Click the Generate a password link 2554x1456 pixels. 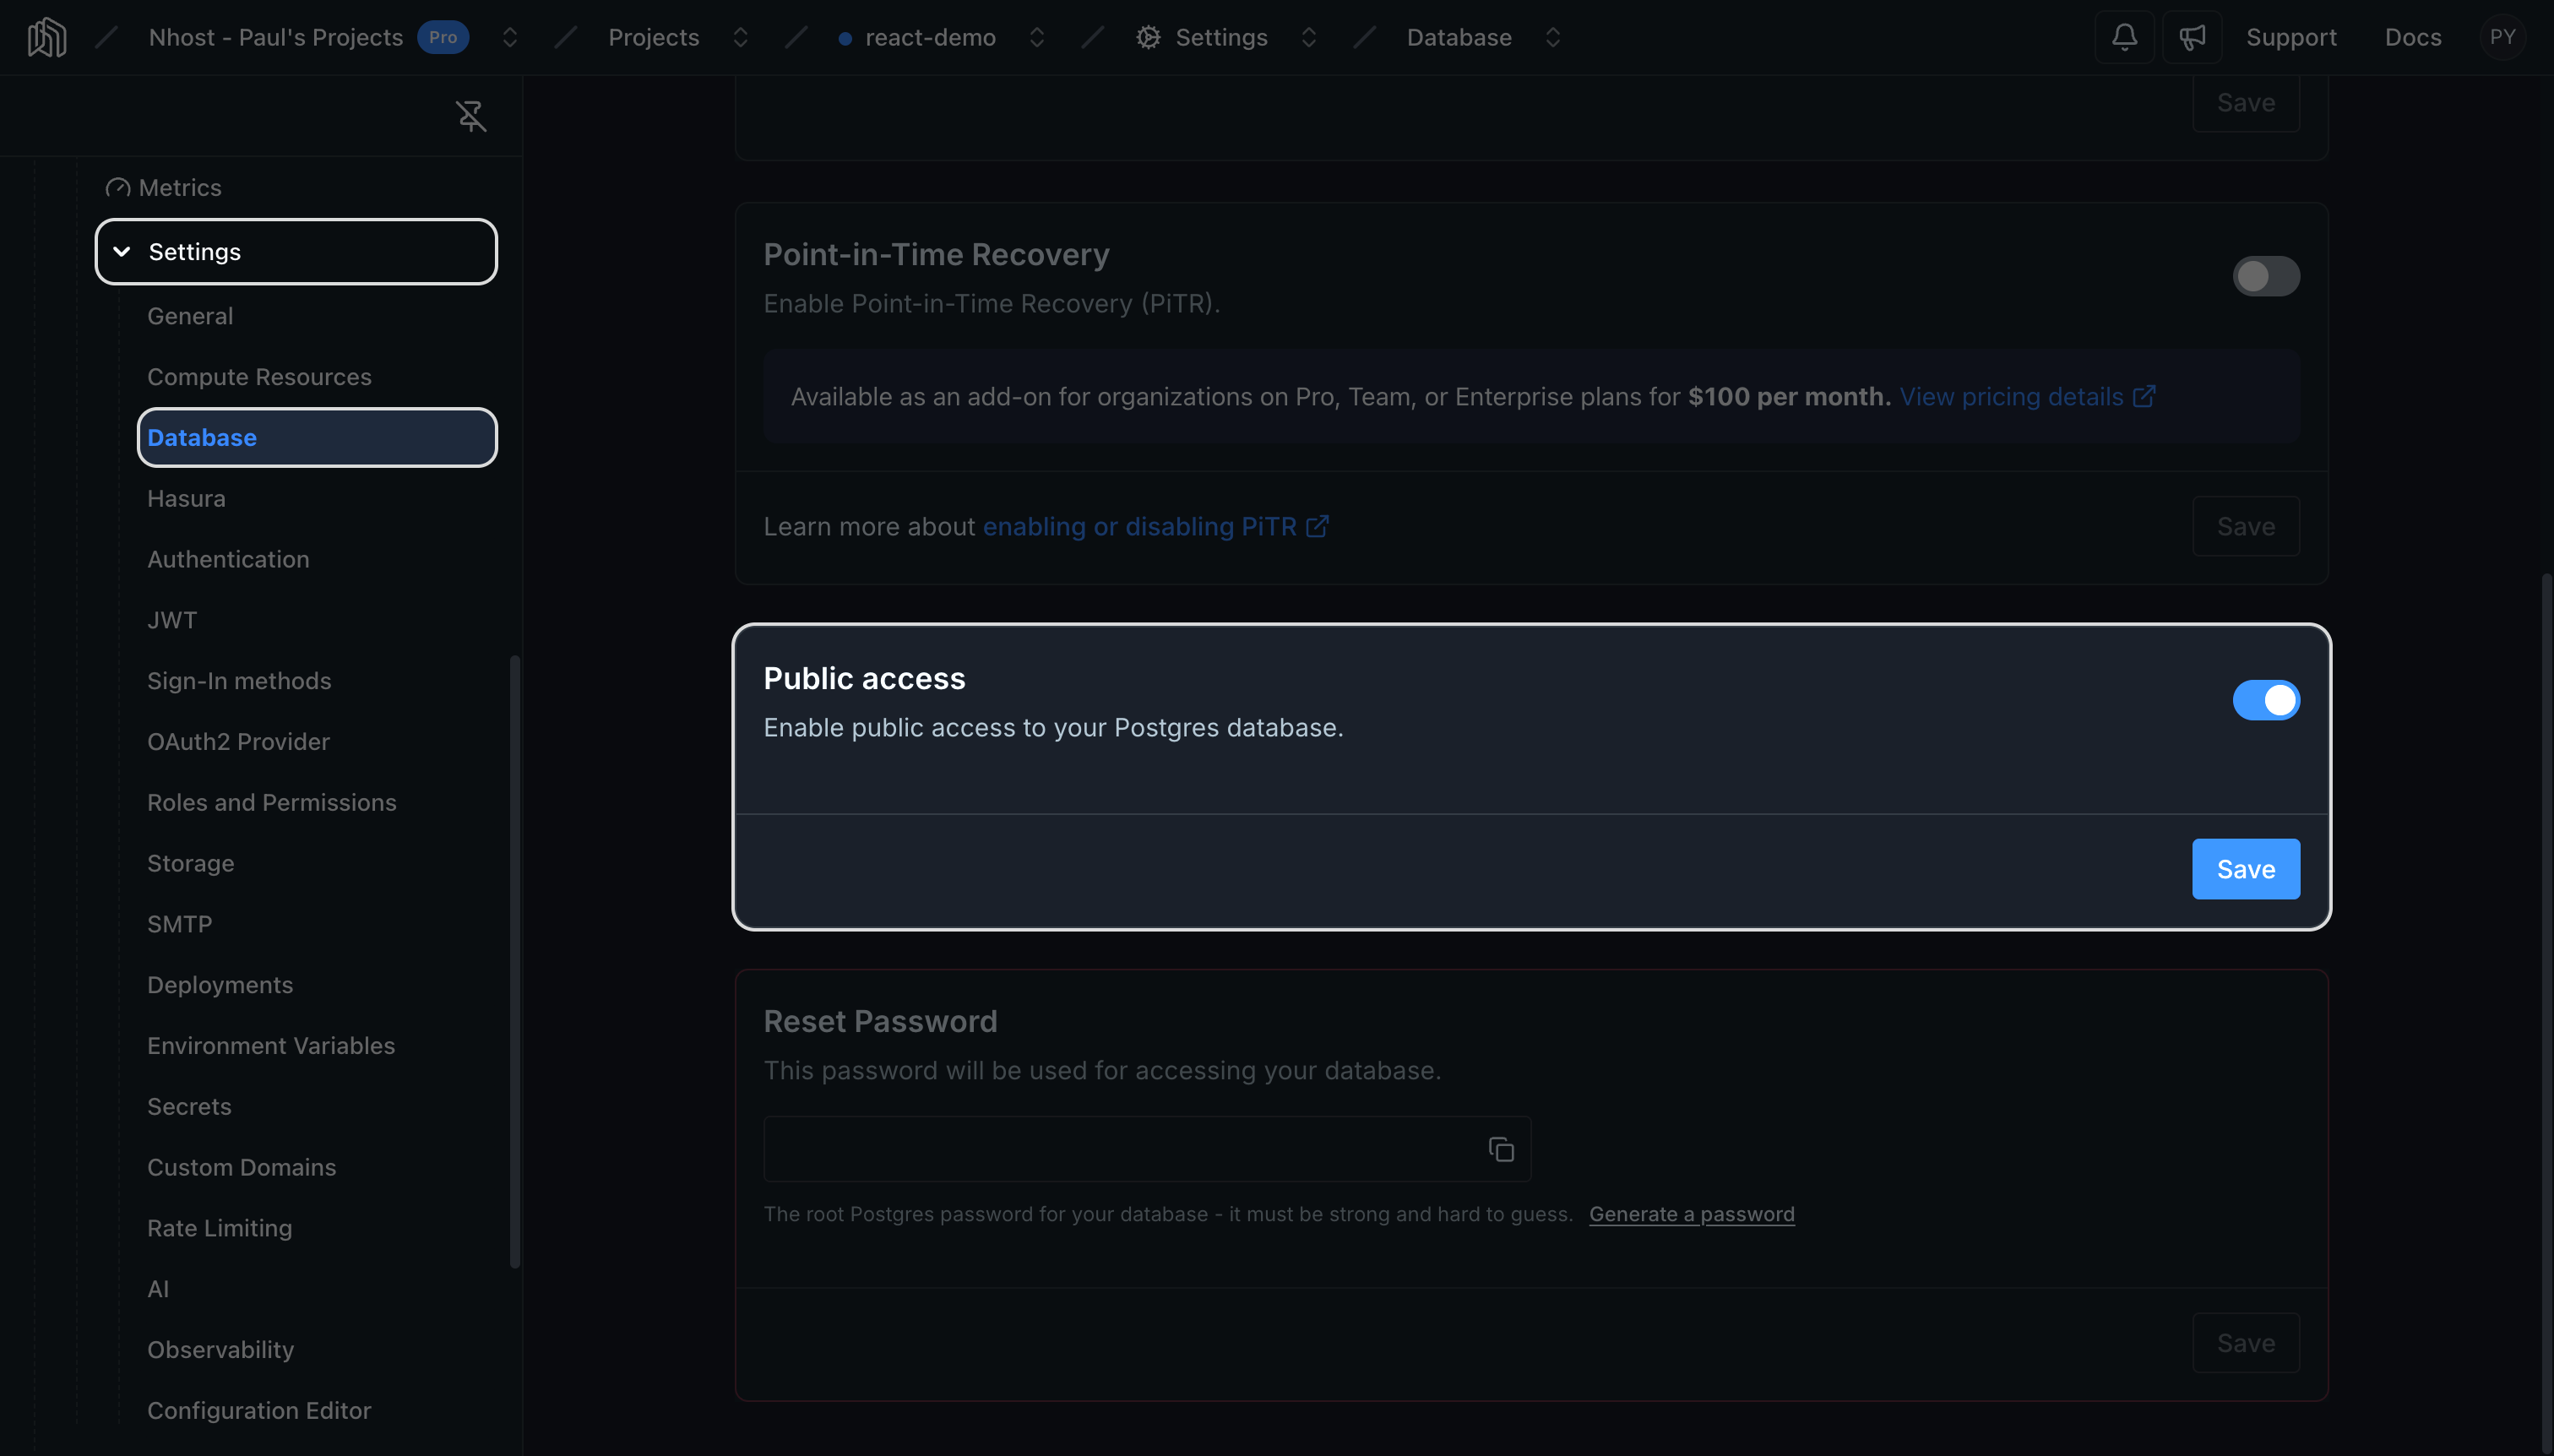pyautogui.click(x=1691, y=1214)
